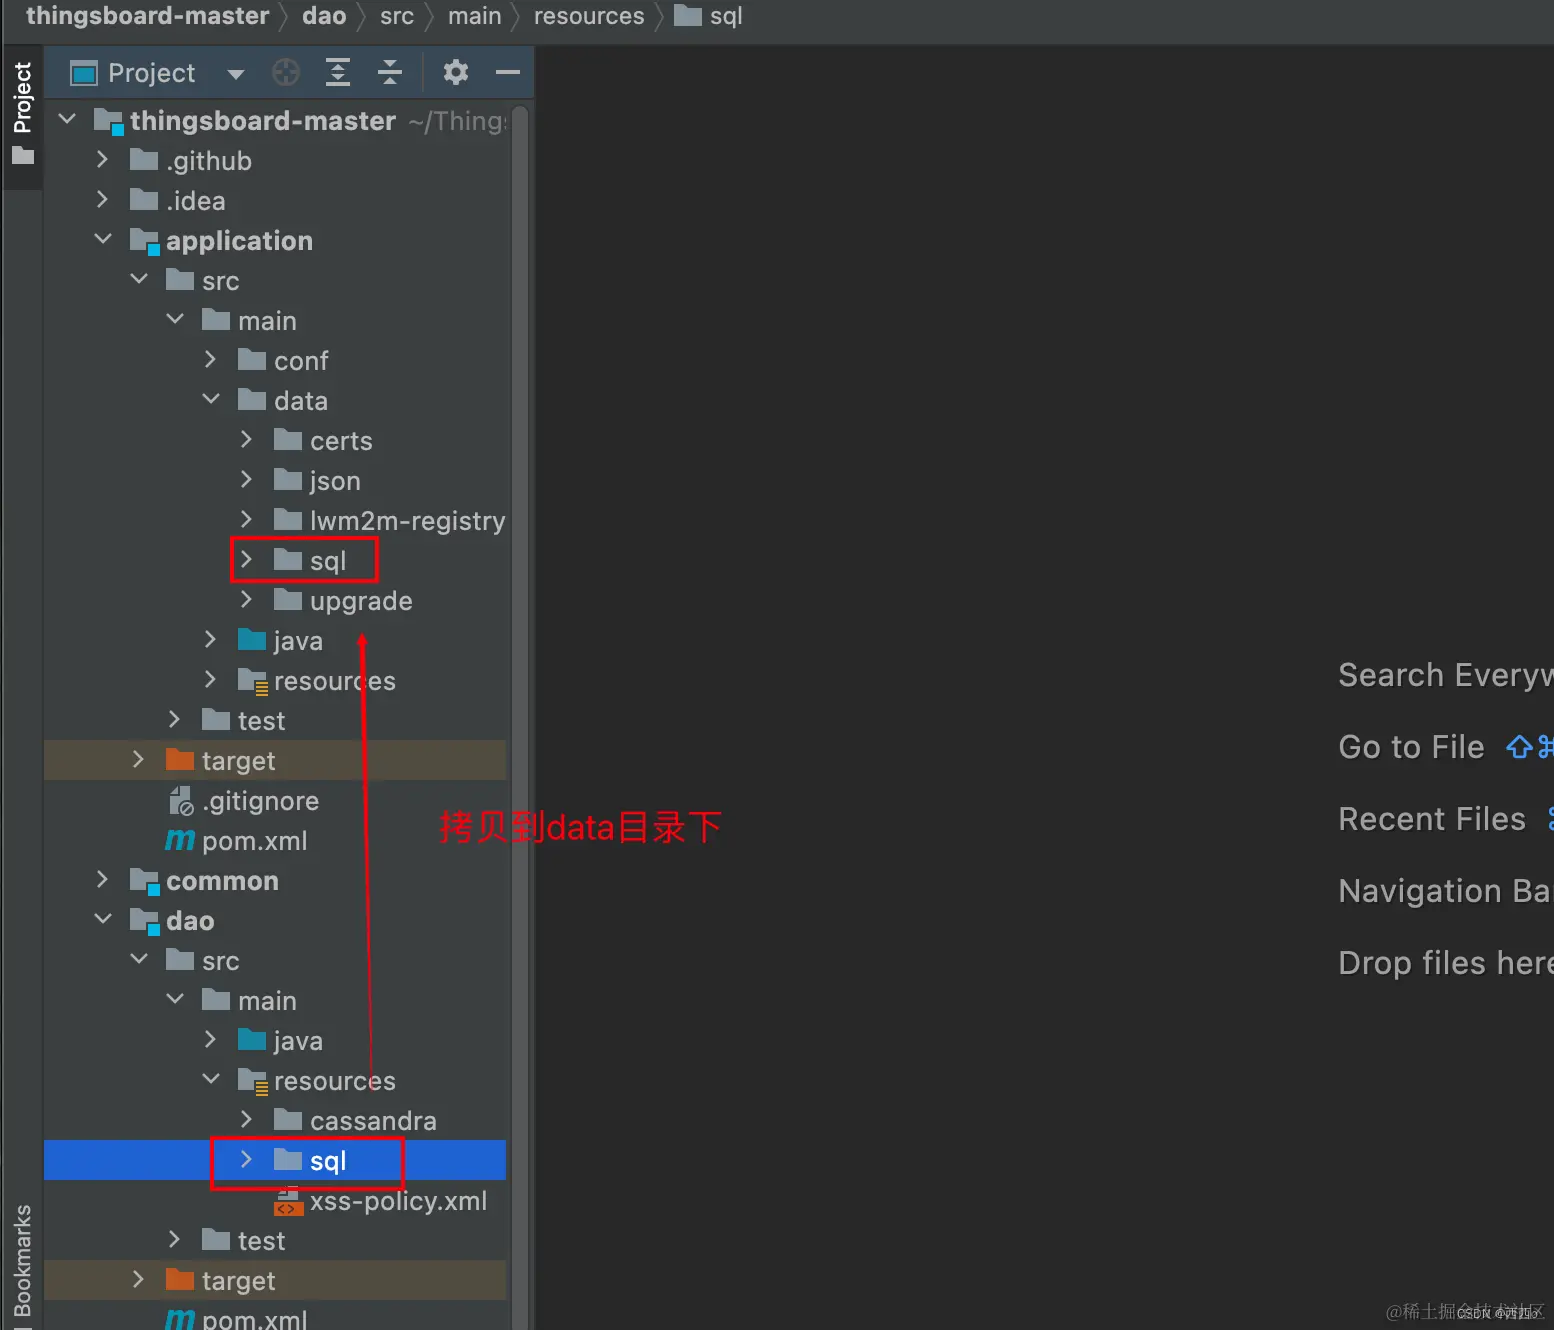Click the dao breadcrumb in navigation bar

coord(324,16)
